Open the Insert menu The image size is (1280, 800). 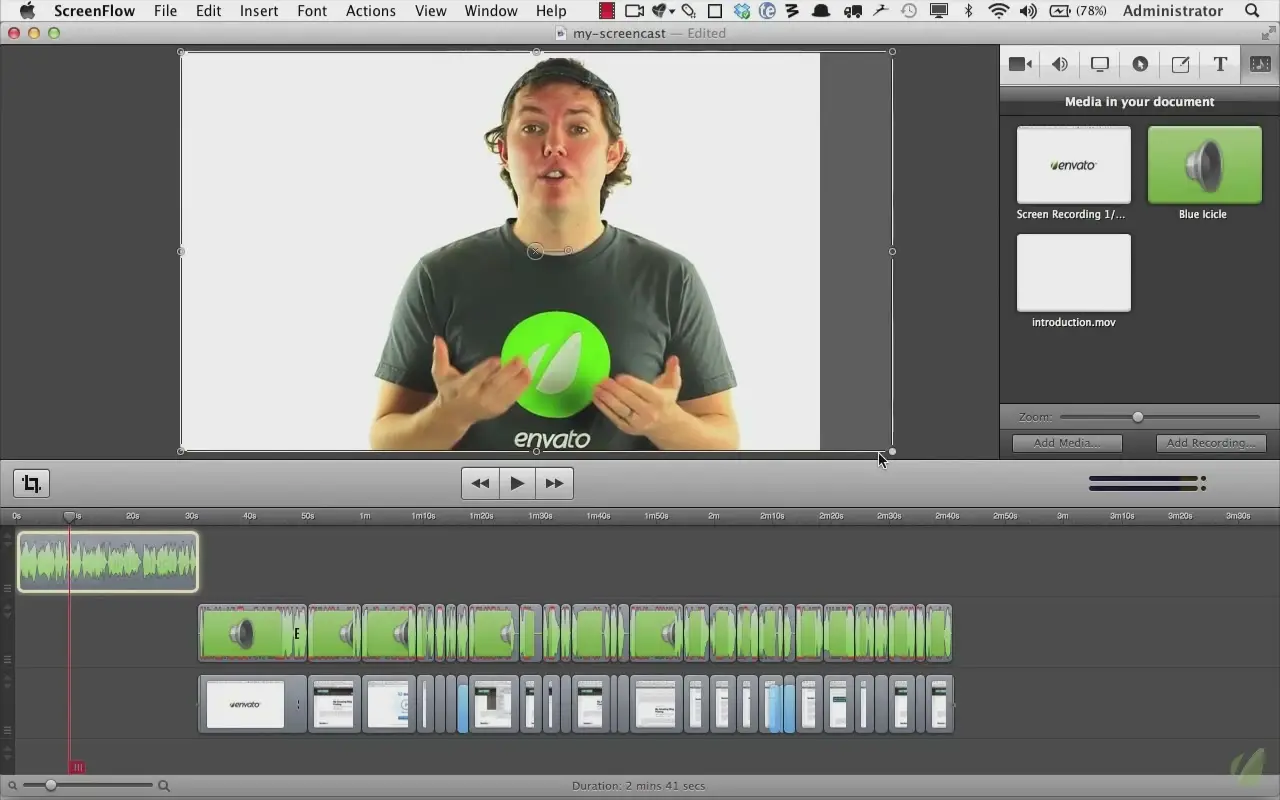coord(259,11)
